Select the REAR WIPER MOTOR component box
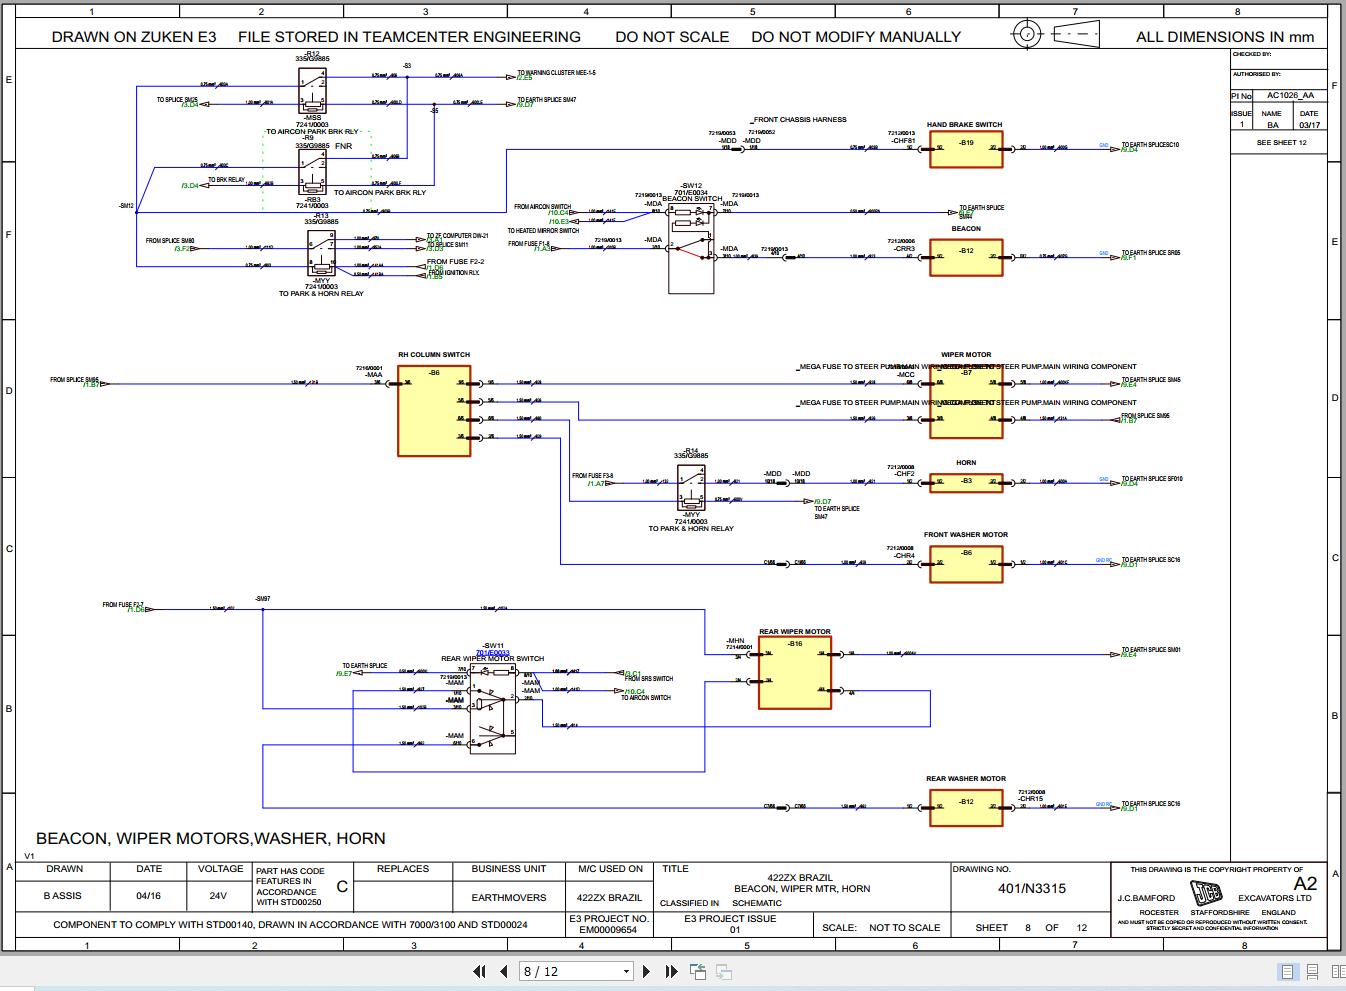The width and height of the screenshot is (1346, 991). (x=794, y=673)
